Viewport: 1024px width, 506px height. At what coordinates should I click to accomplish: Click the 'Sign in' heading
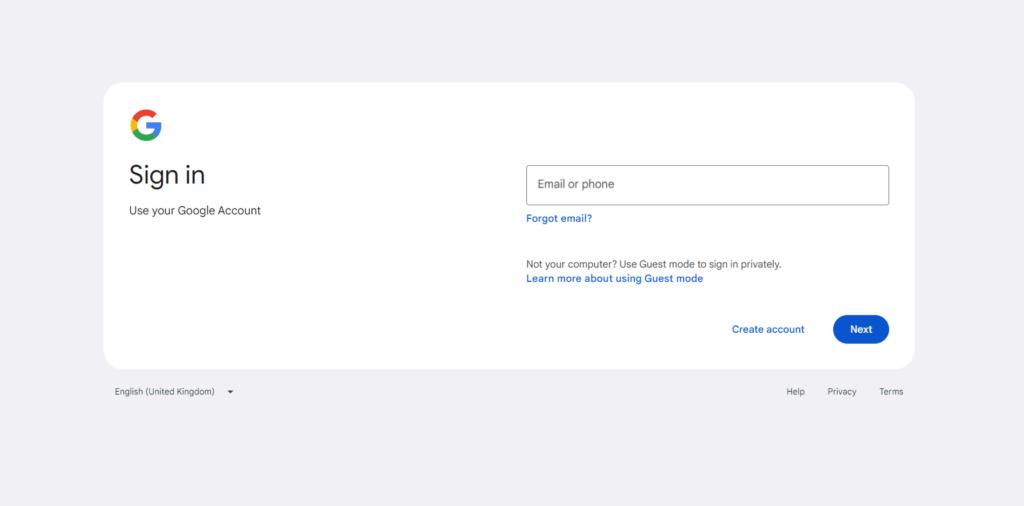[167, 175]
